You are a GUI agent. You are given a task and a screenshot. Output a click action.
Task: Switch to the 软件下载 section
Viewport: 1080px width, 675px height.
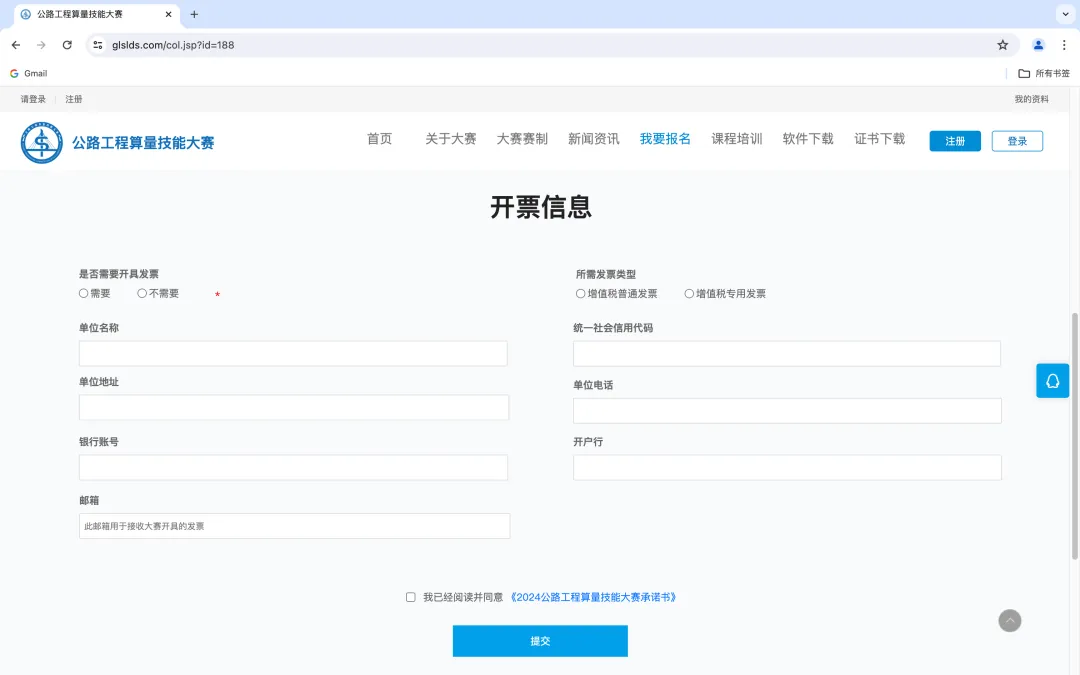pyautogui.click(x=807, y=139)
